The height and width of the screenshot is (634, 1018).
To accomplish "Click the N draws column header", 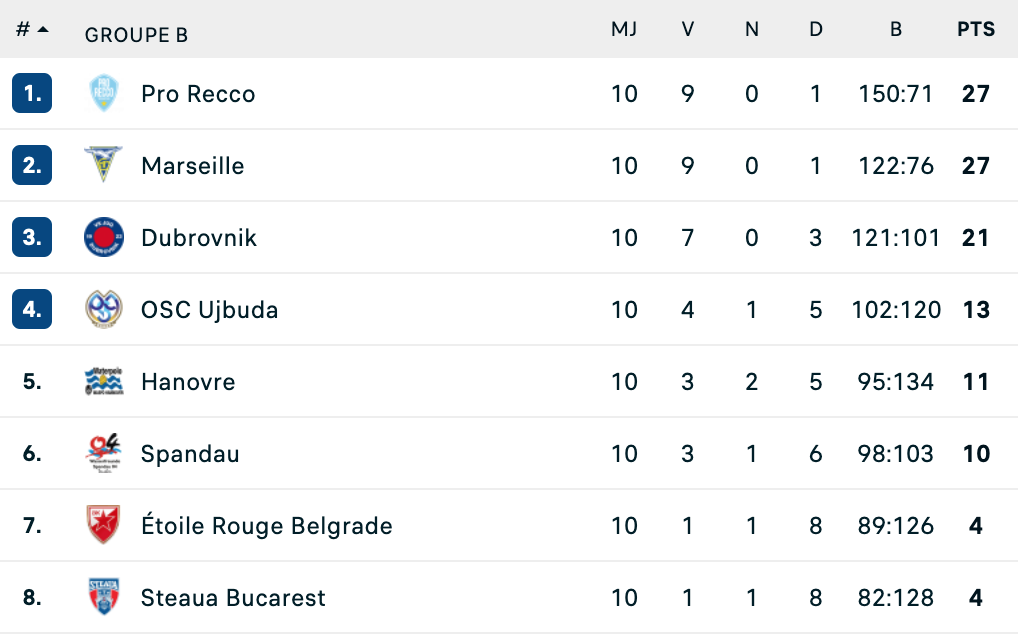I will click(x=752, y=30).
